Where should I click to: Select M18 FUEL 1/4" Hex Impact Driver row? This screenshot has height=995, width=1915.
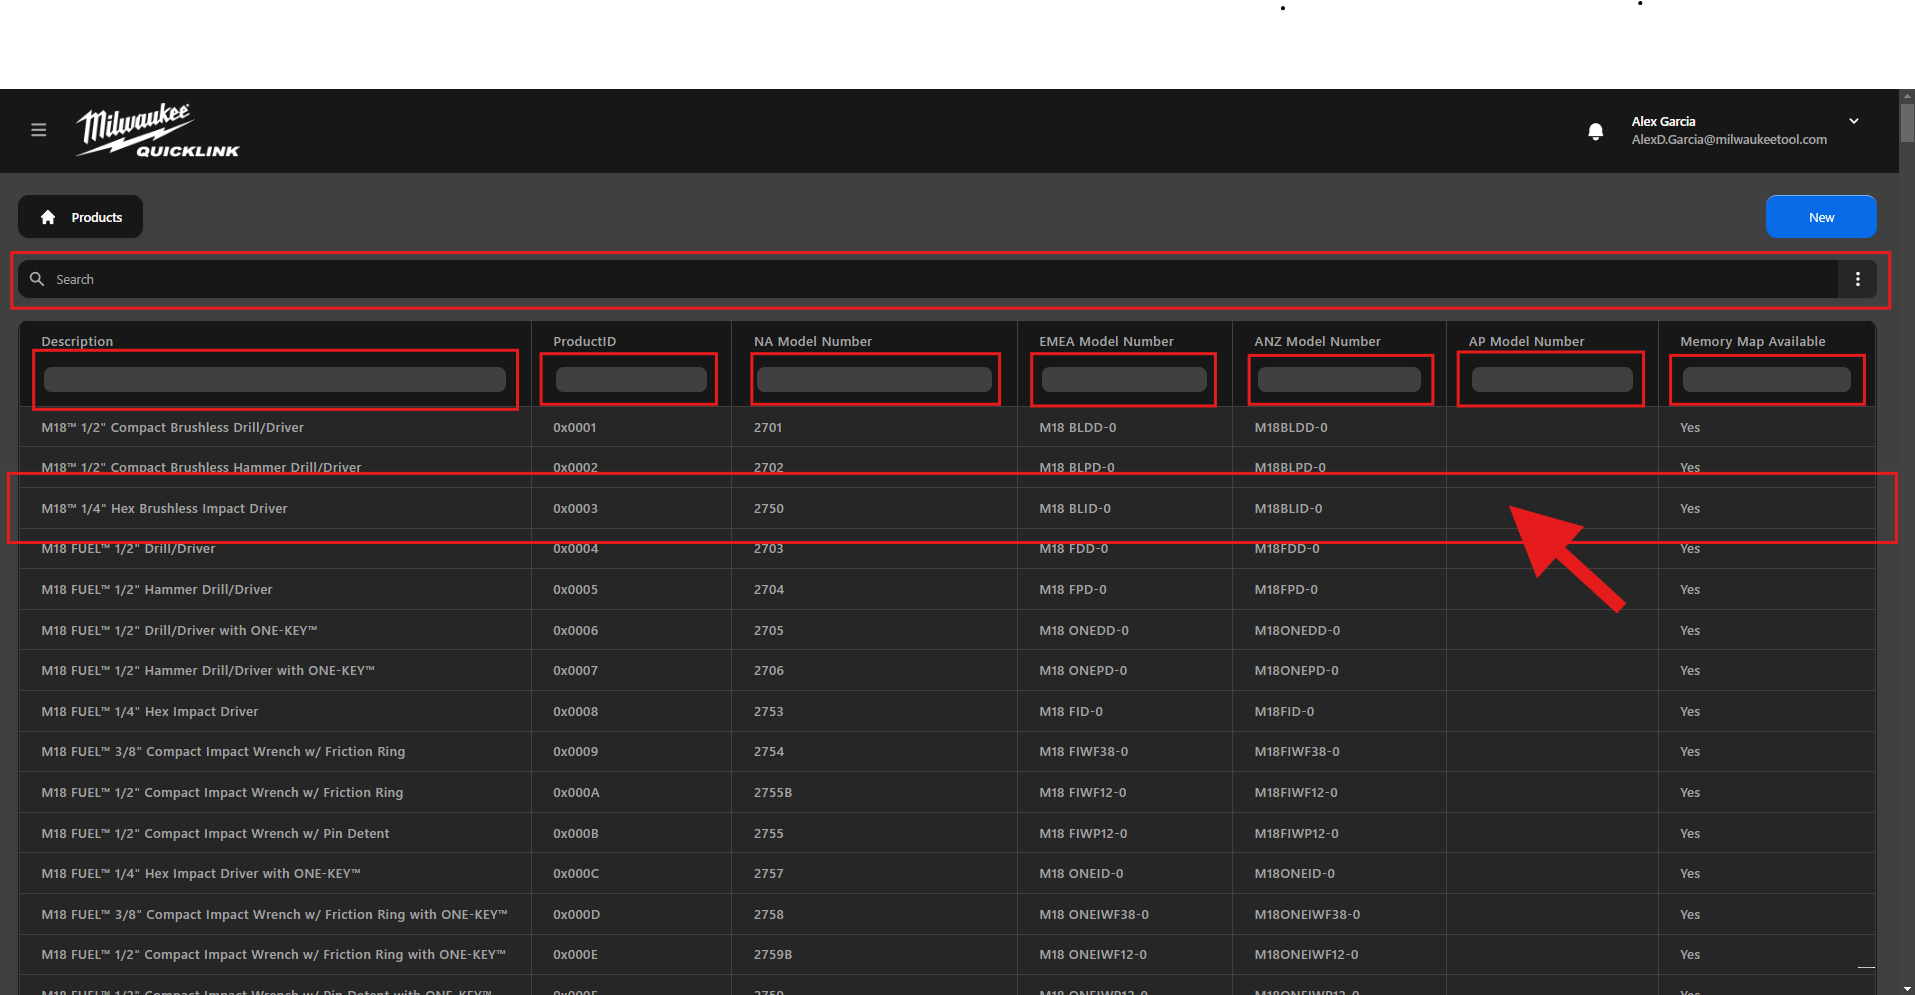click(947, 711)
